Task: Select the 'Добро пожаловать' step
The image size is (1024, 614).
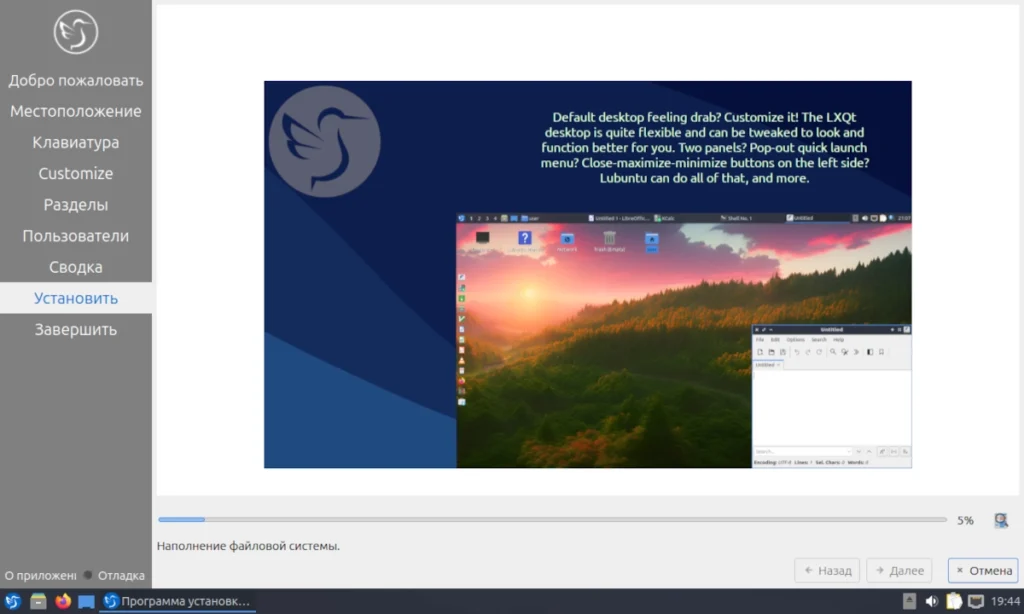Action: coord(76,80)
